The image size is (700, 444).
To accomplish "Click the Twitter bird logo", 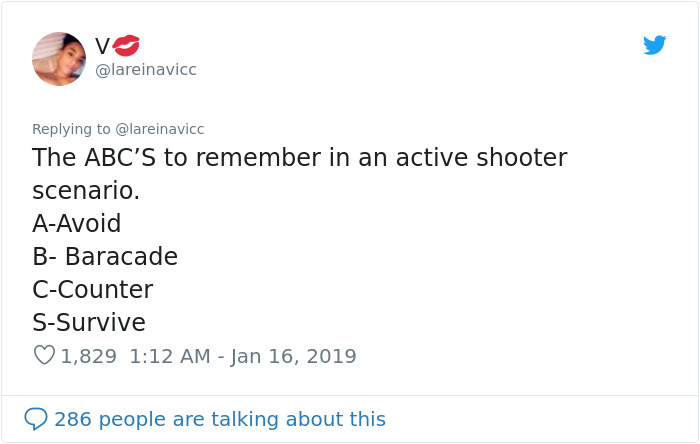I will (x=654, y=45).
